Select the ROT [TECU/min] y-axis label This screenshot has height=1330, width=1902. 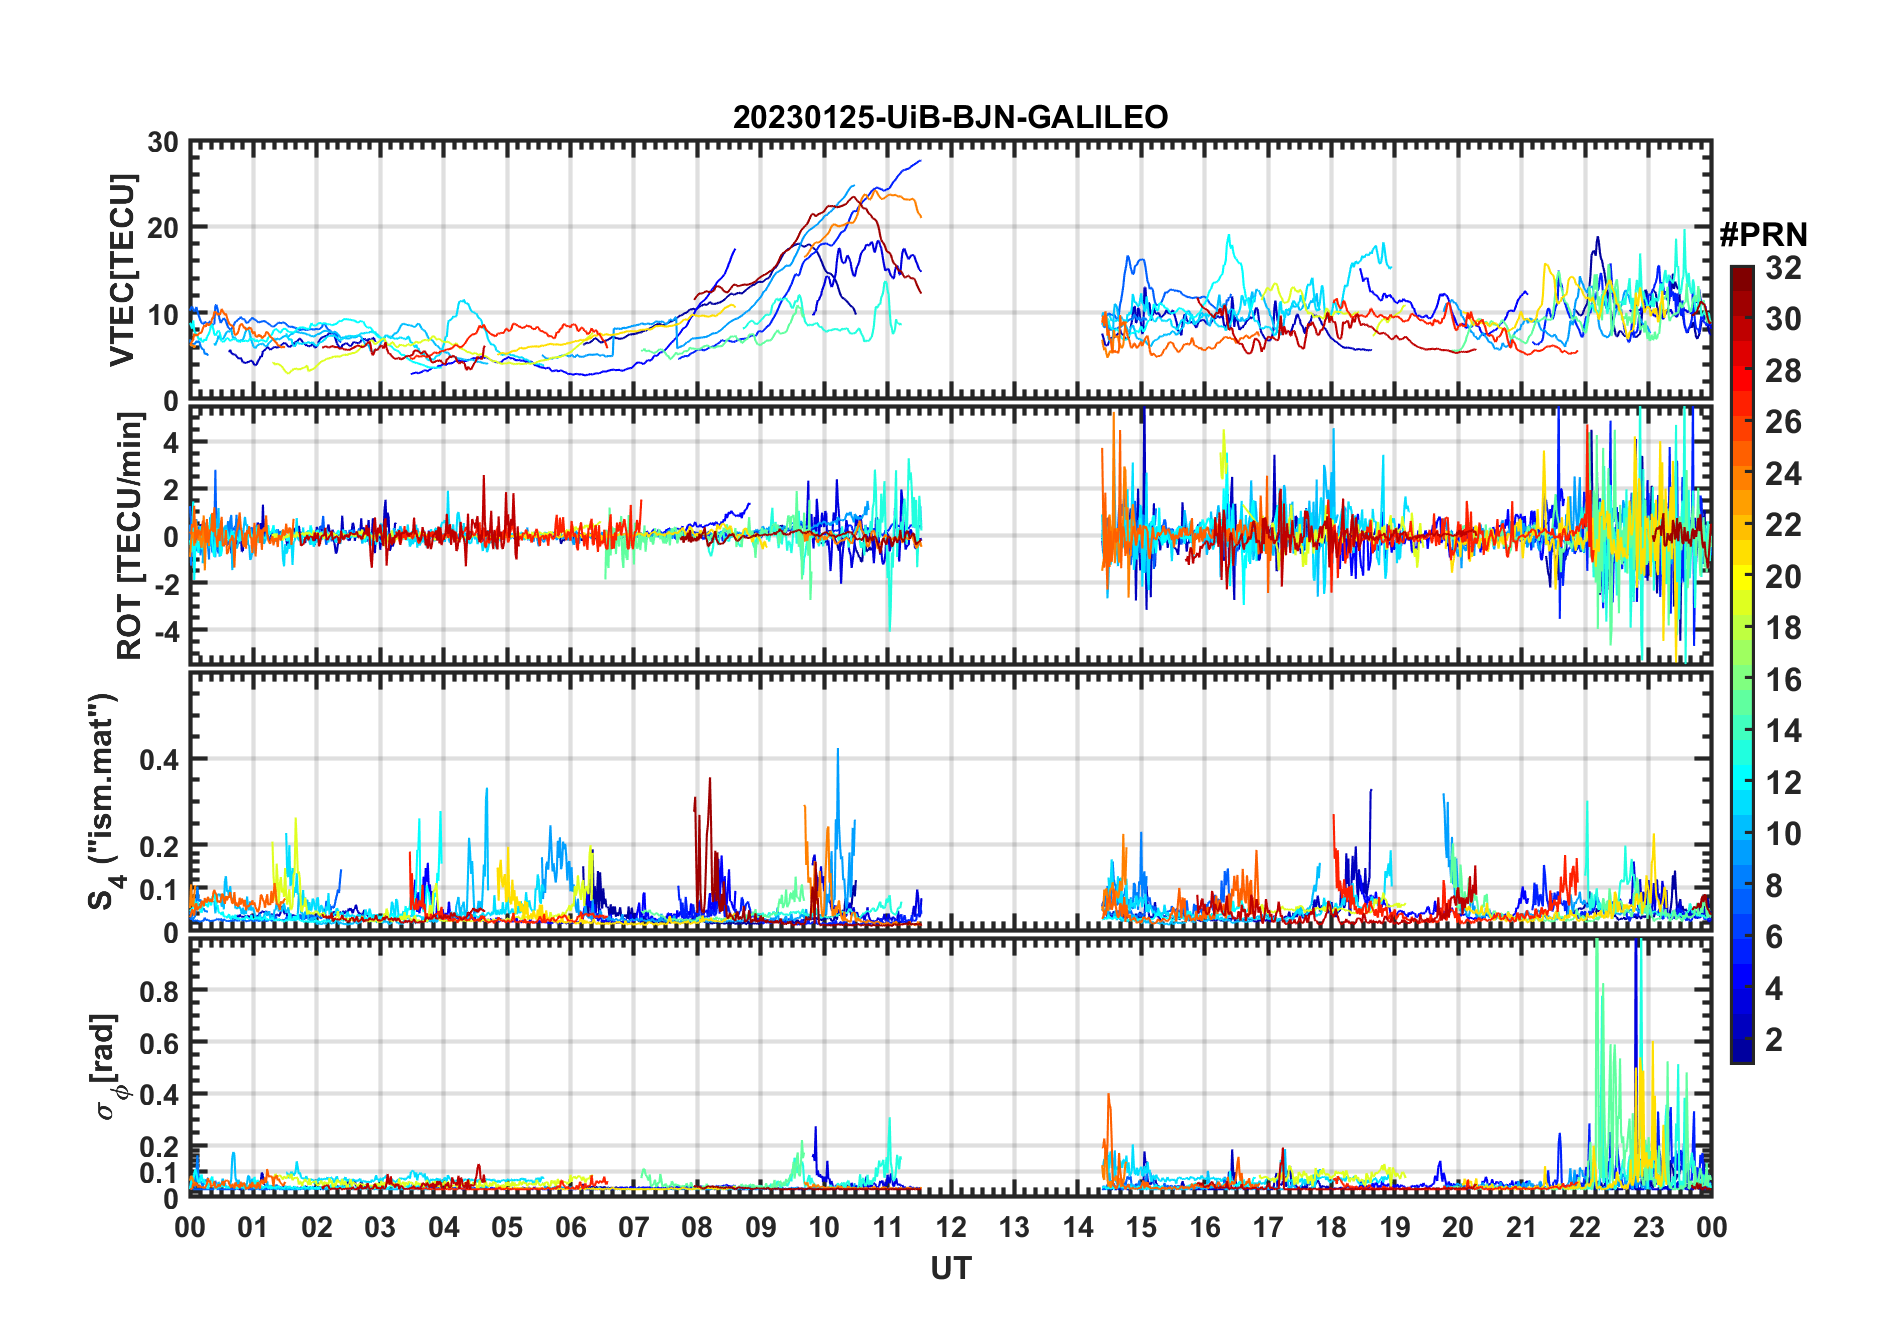point(130,536)
